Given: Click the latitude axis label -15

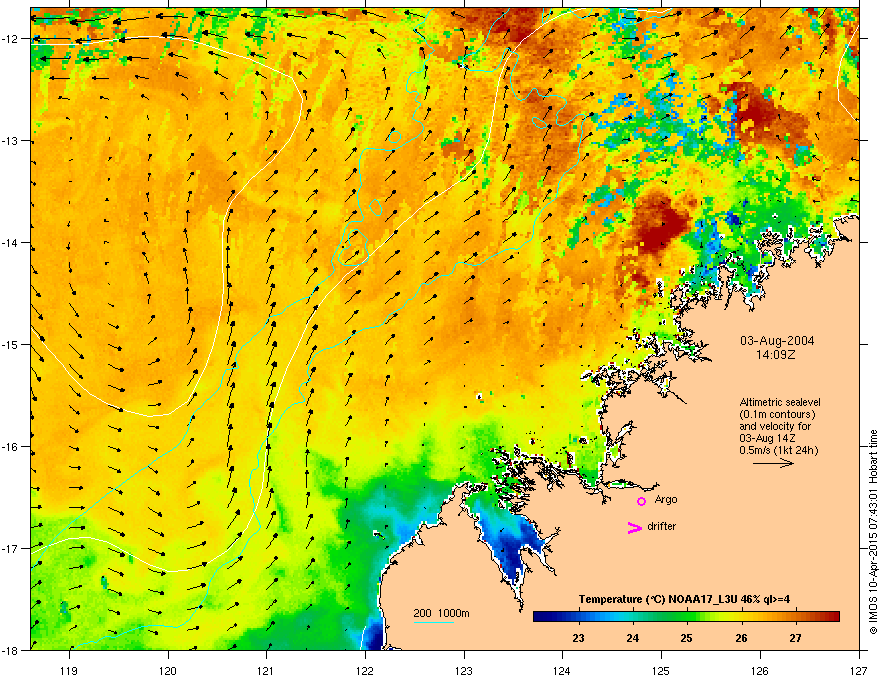Looking at the screenshot, I should coord(10,344).
